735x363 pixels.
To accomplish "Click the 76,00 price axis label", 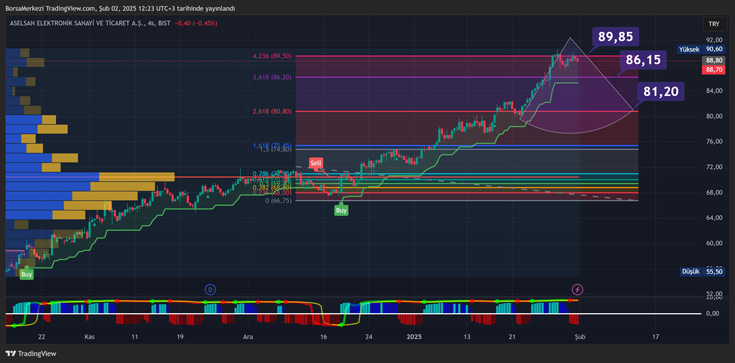I will 714,142.
